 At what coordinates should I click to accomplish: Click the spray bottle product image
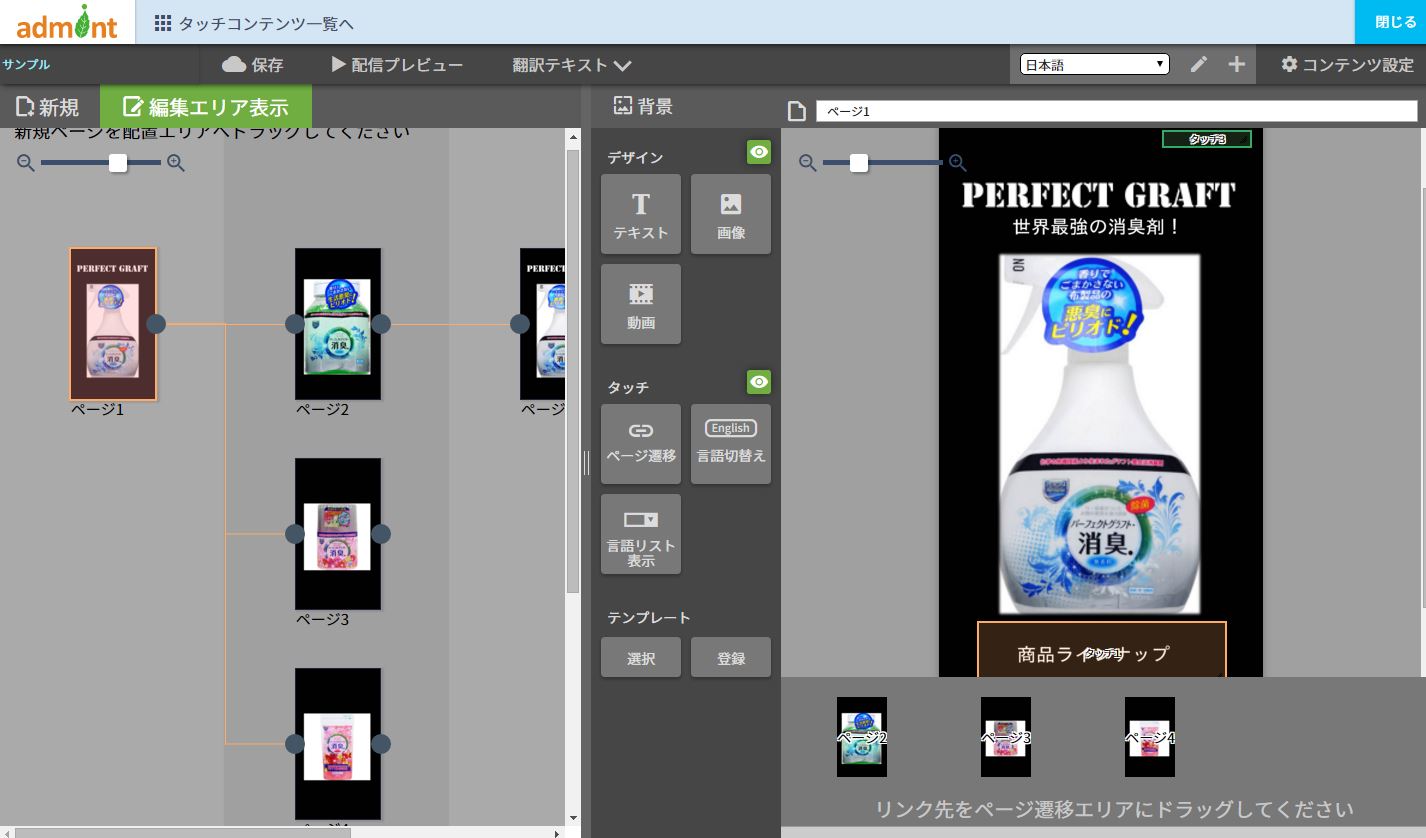(x=1100, y=433)
